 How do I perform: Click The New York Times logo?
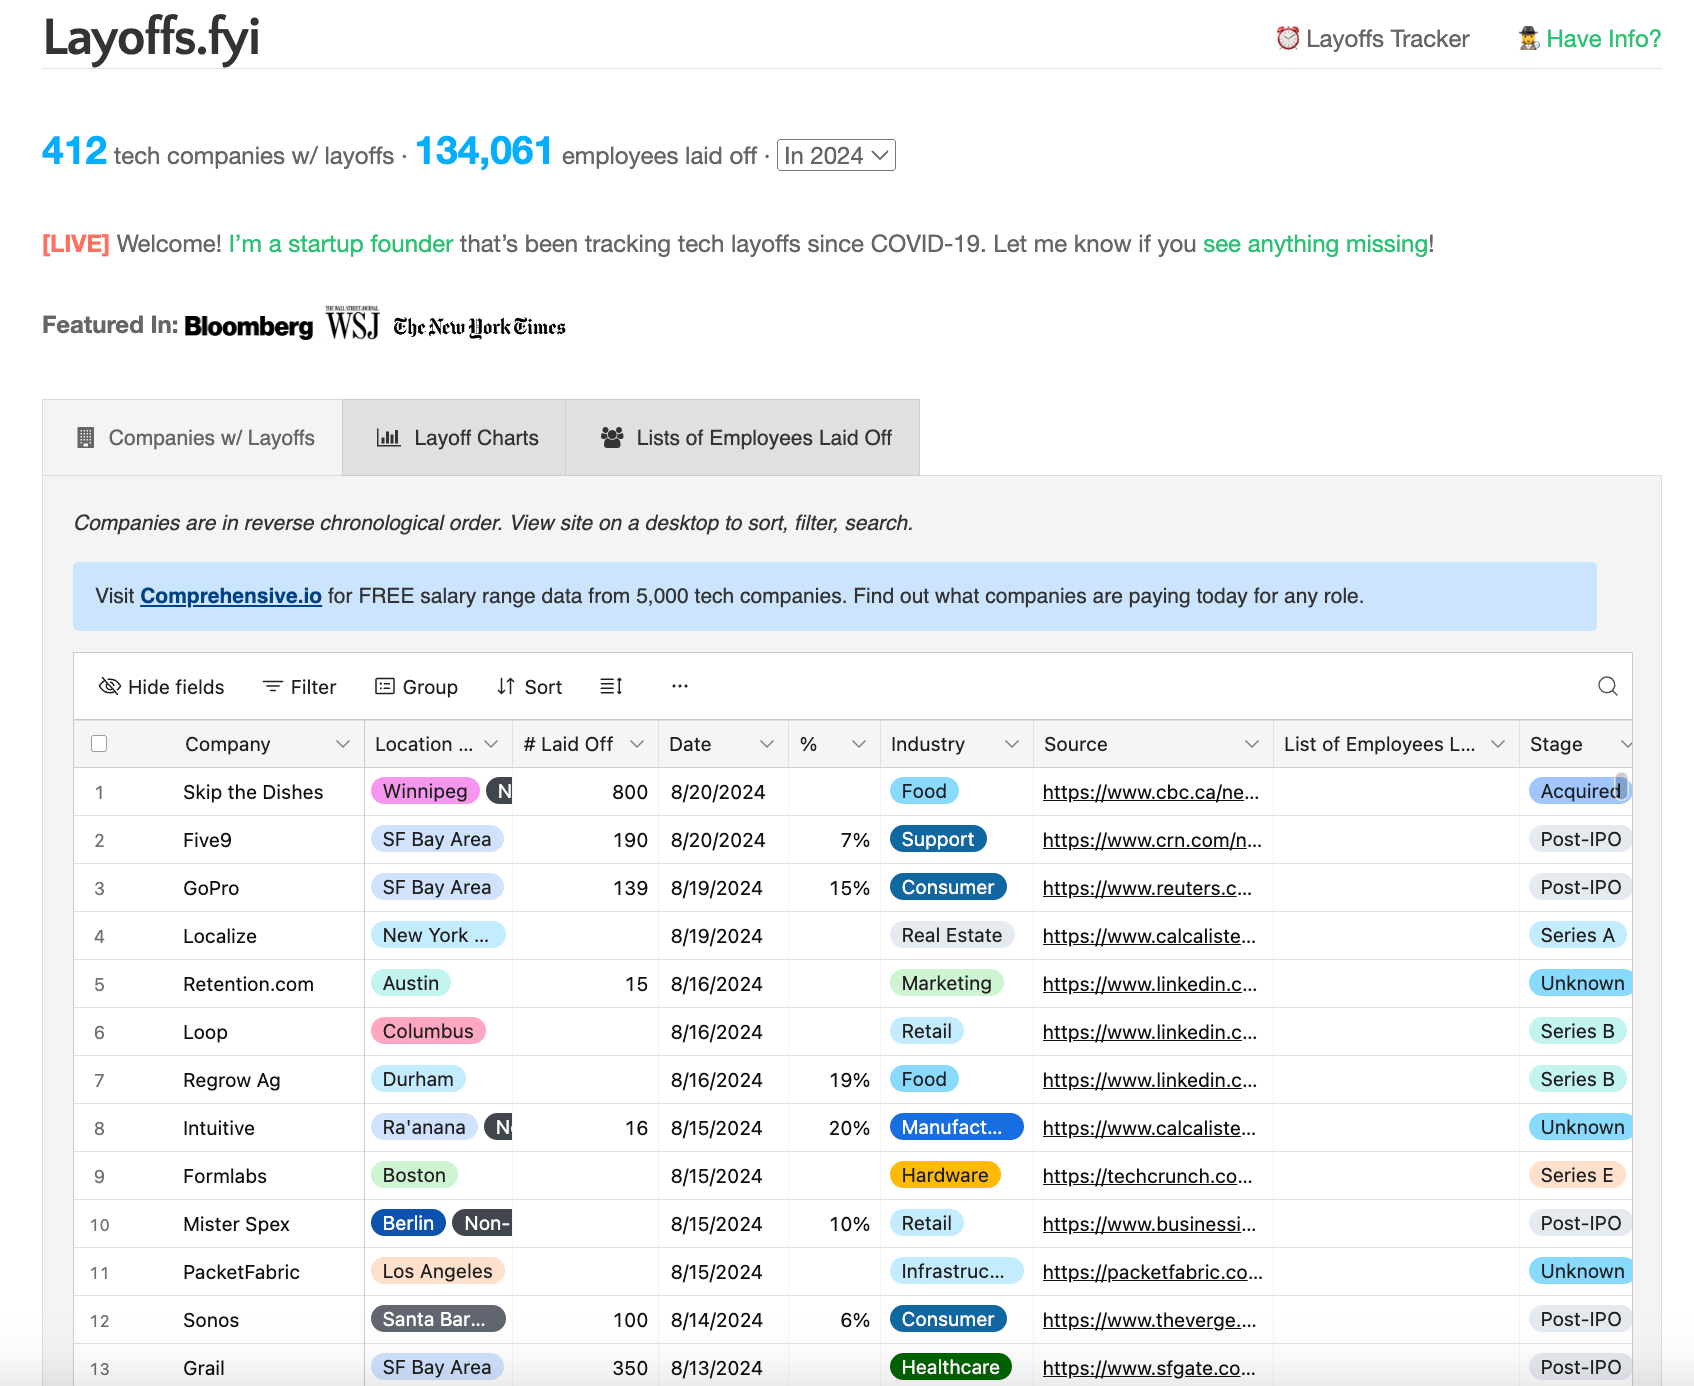click(x=480, y=327)
